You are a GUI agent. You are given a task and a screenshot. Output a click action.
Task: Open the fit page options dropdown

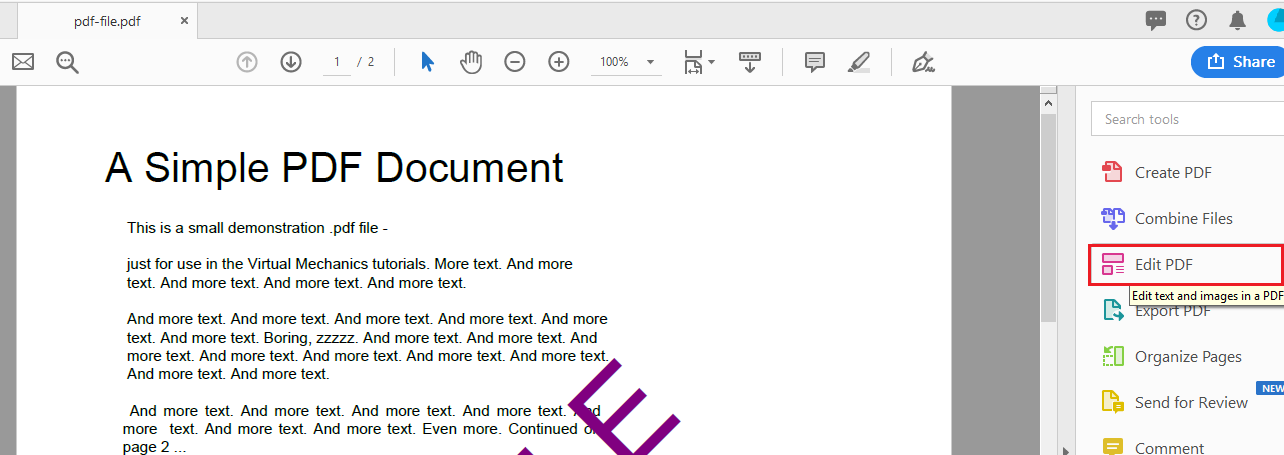699,62
